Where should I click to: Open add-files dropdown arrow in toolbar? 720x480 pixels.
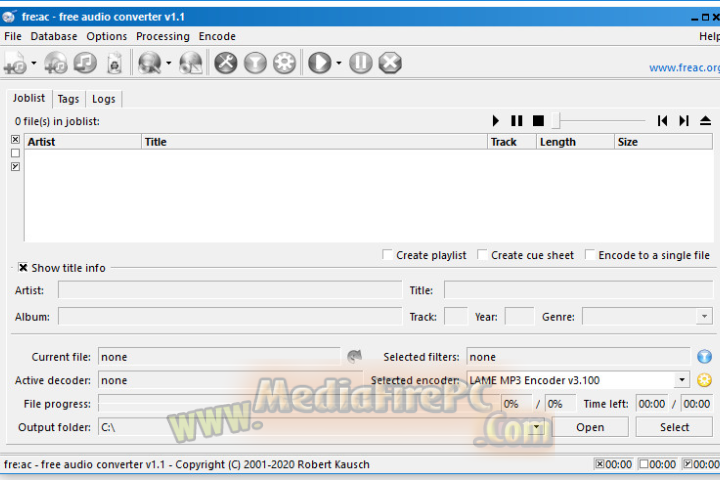click(x=34, y=63)
